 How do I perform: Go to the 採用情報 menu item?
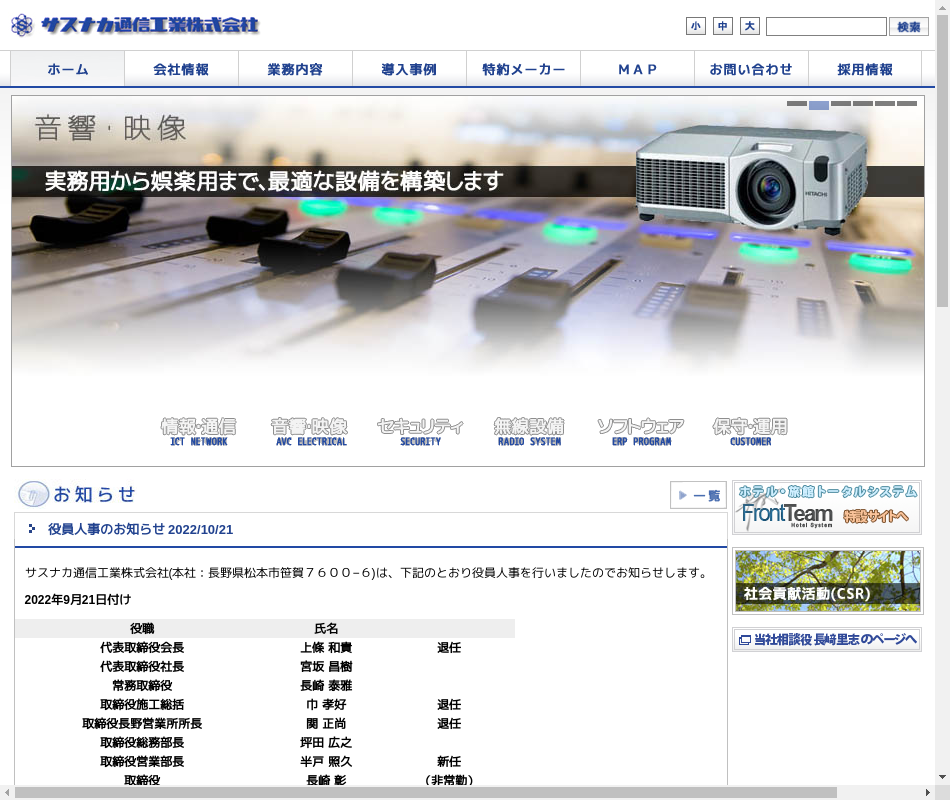(865, 69)
